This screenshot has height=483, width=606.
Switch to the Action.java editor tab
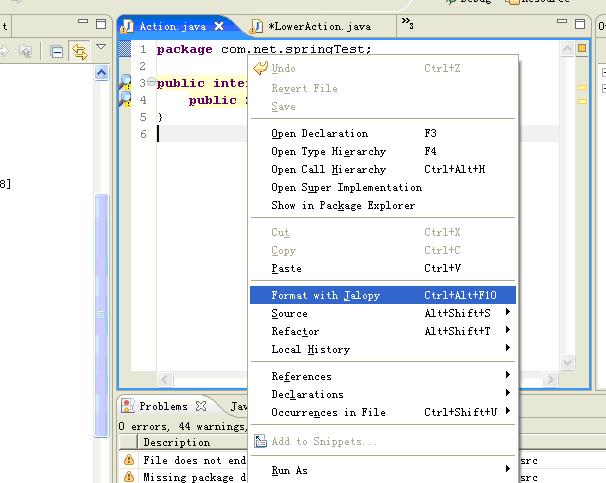[x=173, y=26]
